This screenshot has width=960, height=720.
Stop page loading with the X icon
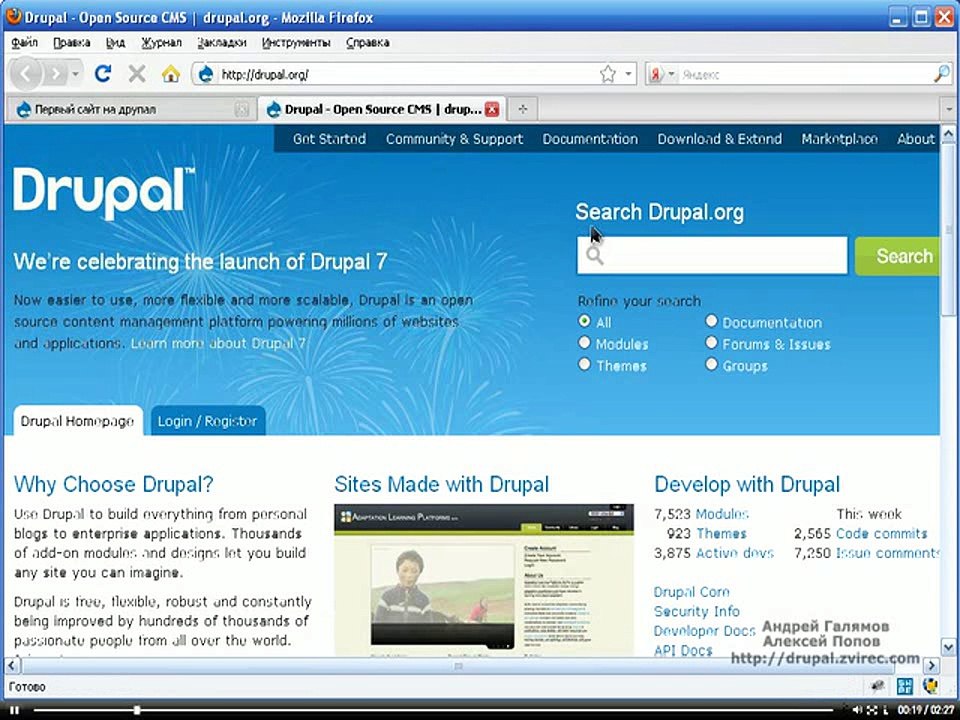point(137,74)
